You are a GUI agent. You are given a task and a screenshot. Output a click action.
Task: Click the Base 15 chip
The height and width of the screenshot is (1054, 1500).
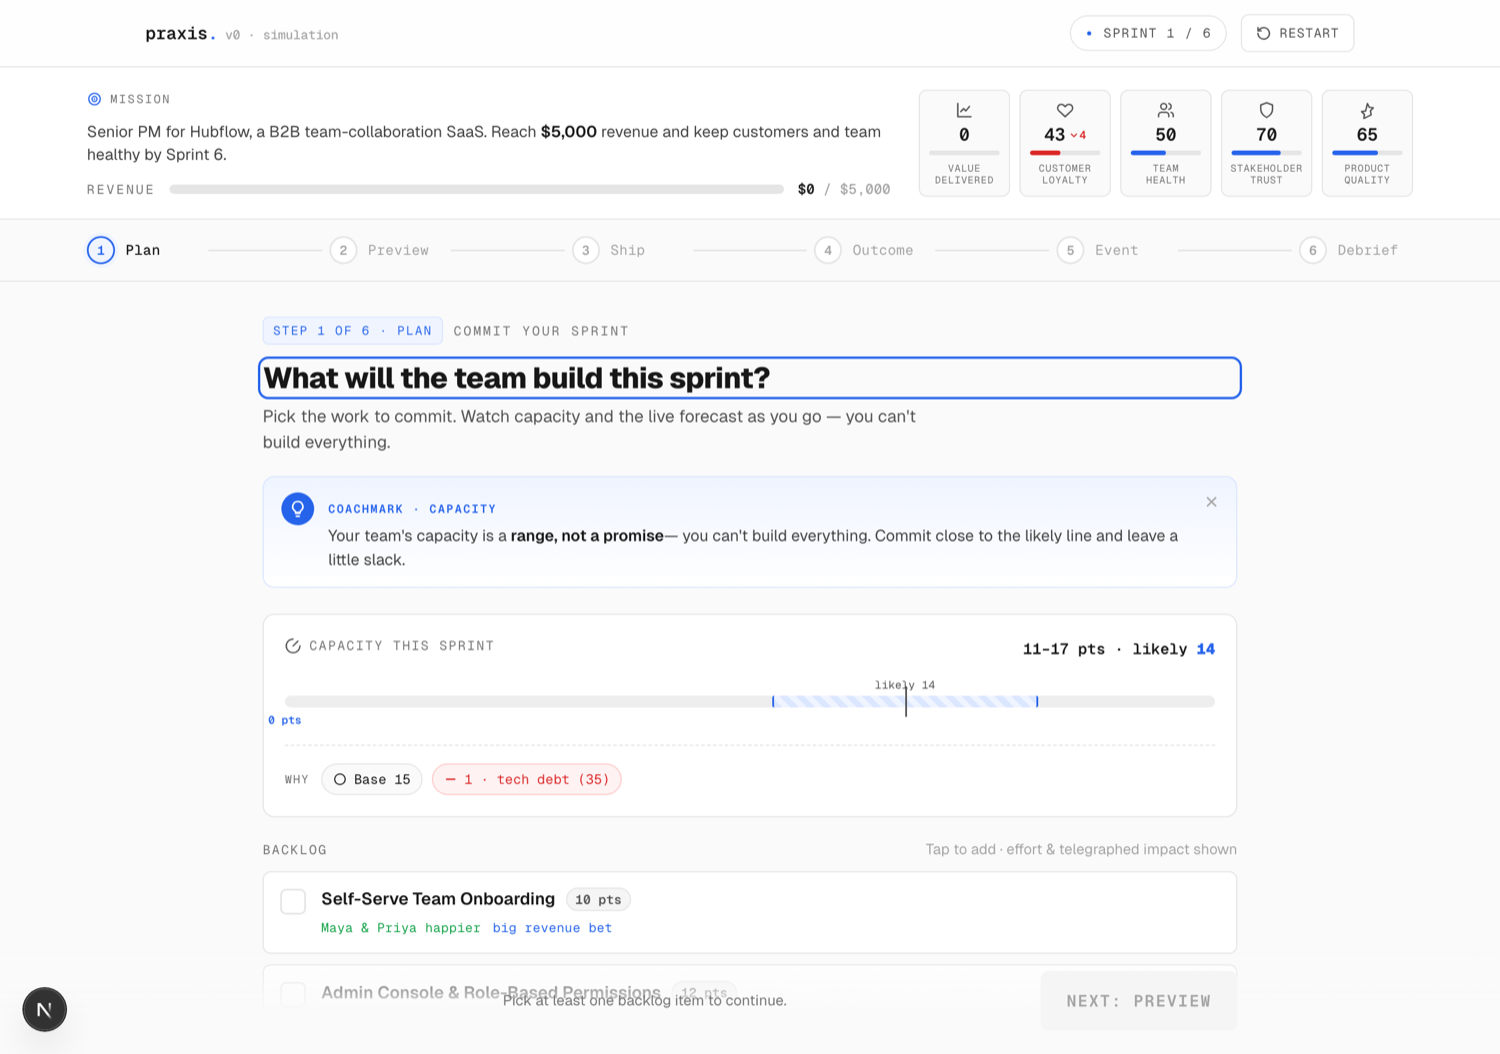click(x=372, y=779)
